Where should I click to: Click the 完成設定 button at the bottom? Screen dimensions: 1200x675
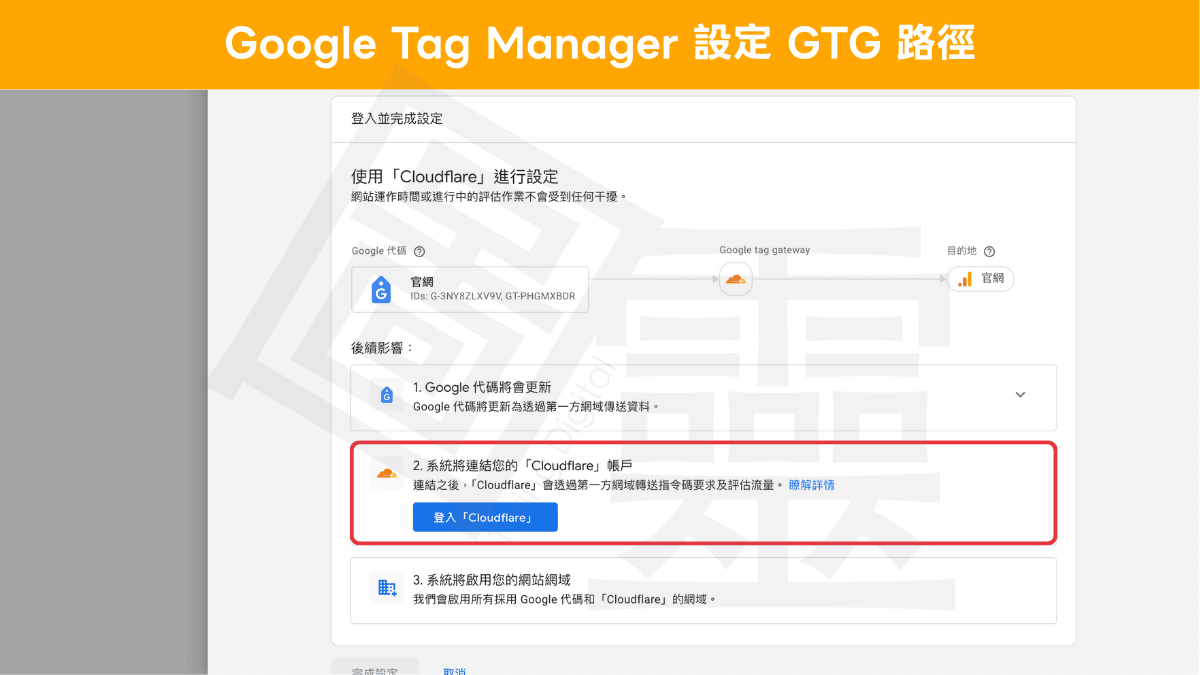pyautogui.click(x=374, y=670)
